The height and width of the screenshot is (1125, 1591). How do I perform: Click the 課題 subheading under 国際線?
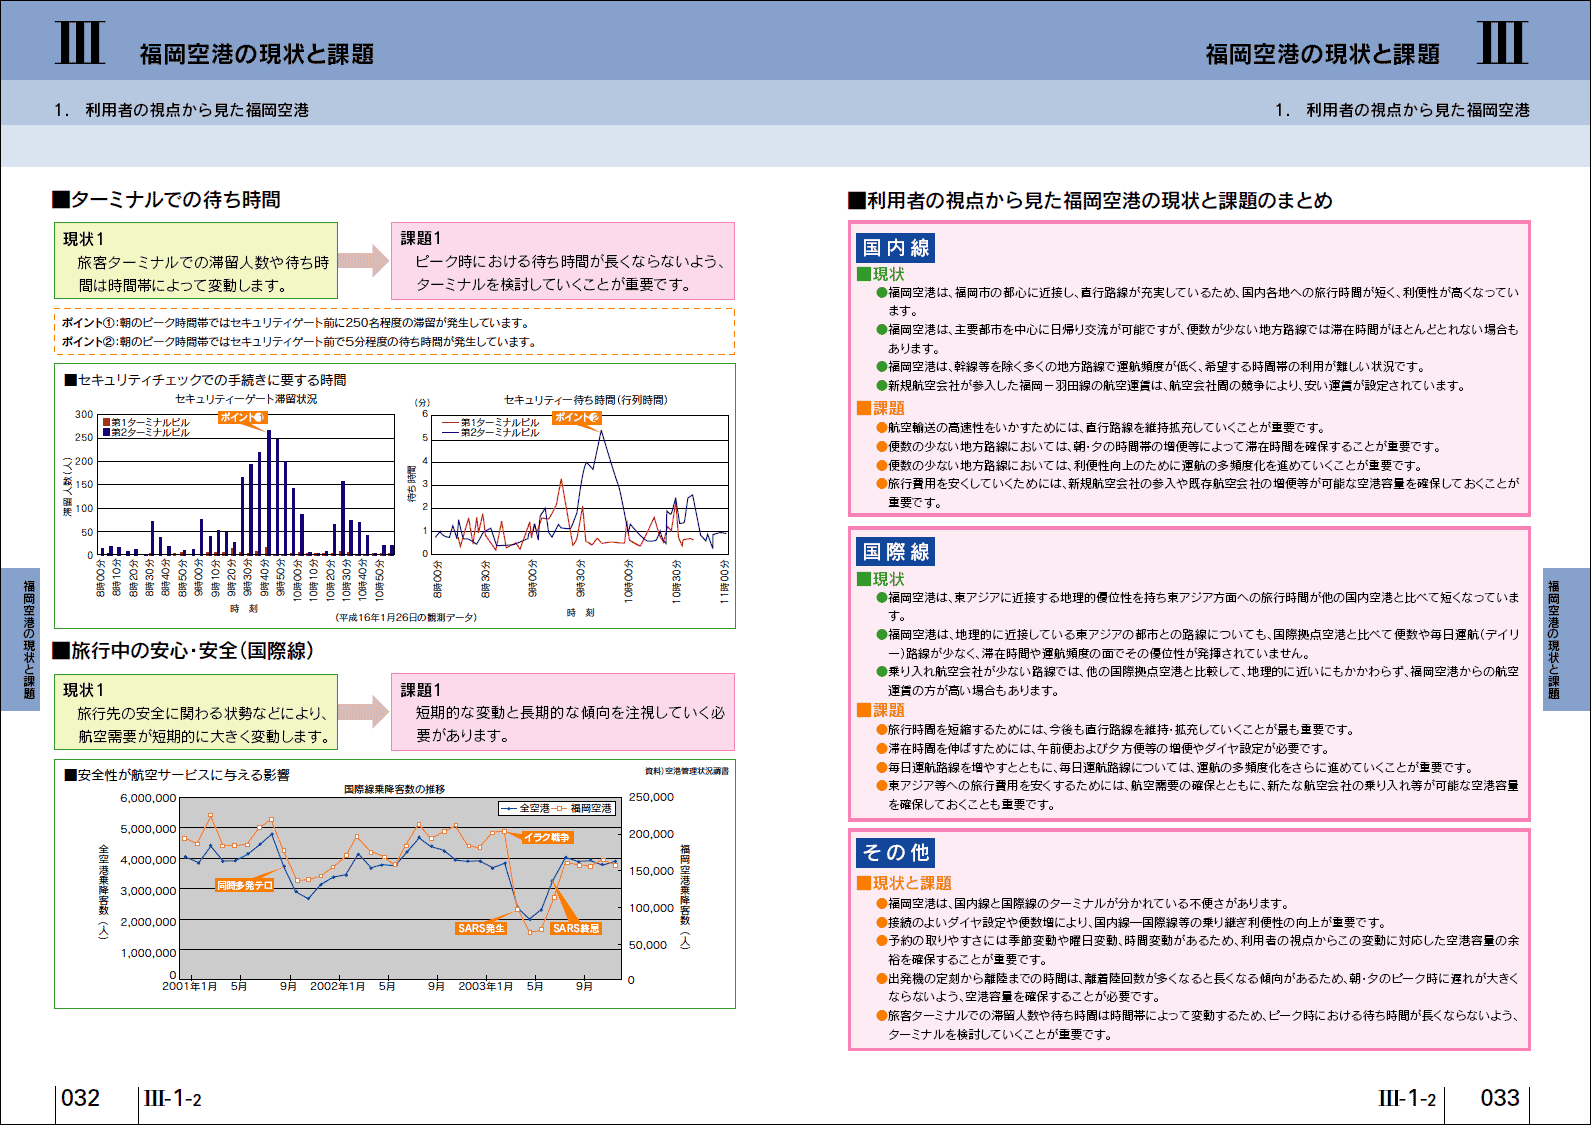coord(880,710)
